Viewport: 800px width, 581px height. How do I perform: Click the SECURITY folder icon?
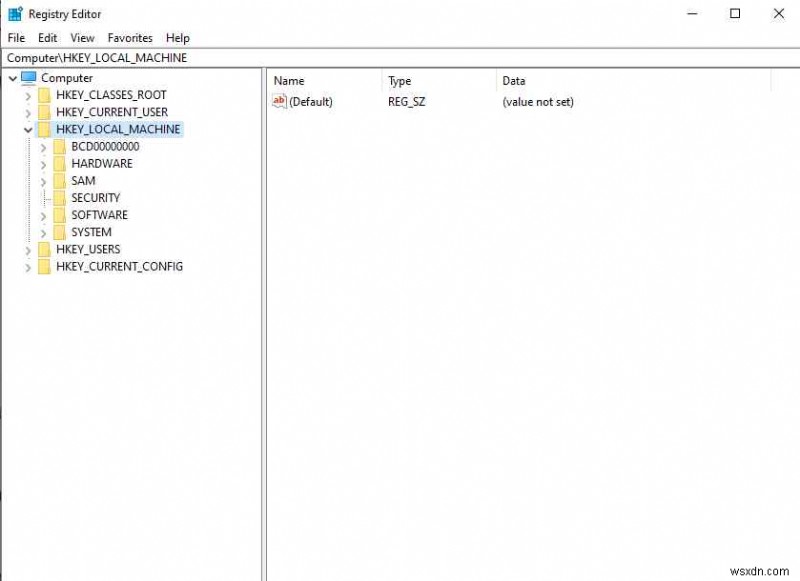[x=58, y=198]
